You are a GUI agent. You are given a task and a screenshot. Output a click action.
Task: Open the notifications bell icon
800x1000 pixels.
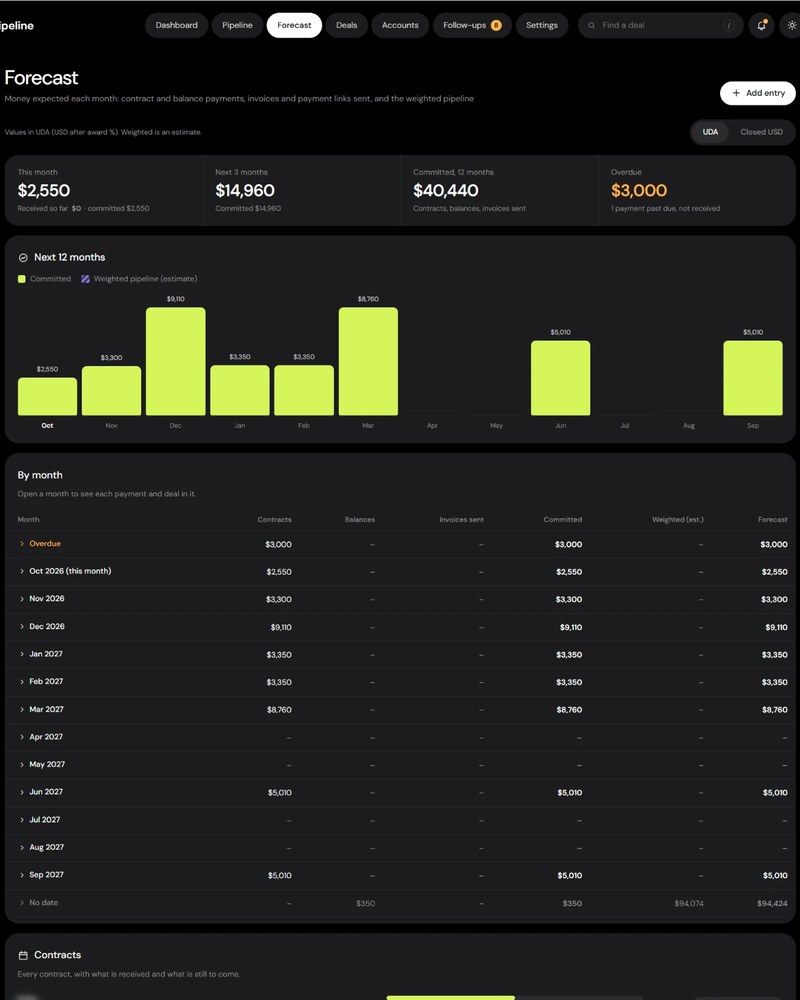(x=761, y=26)
